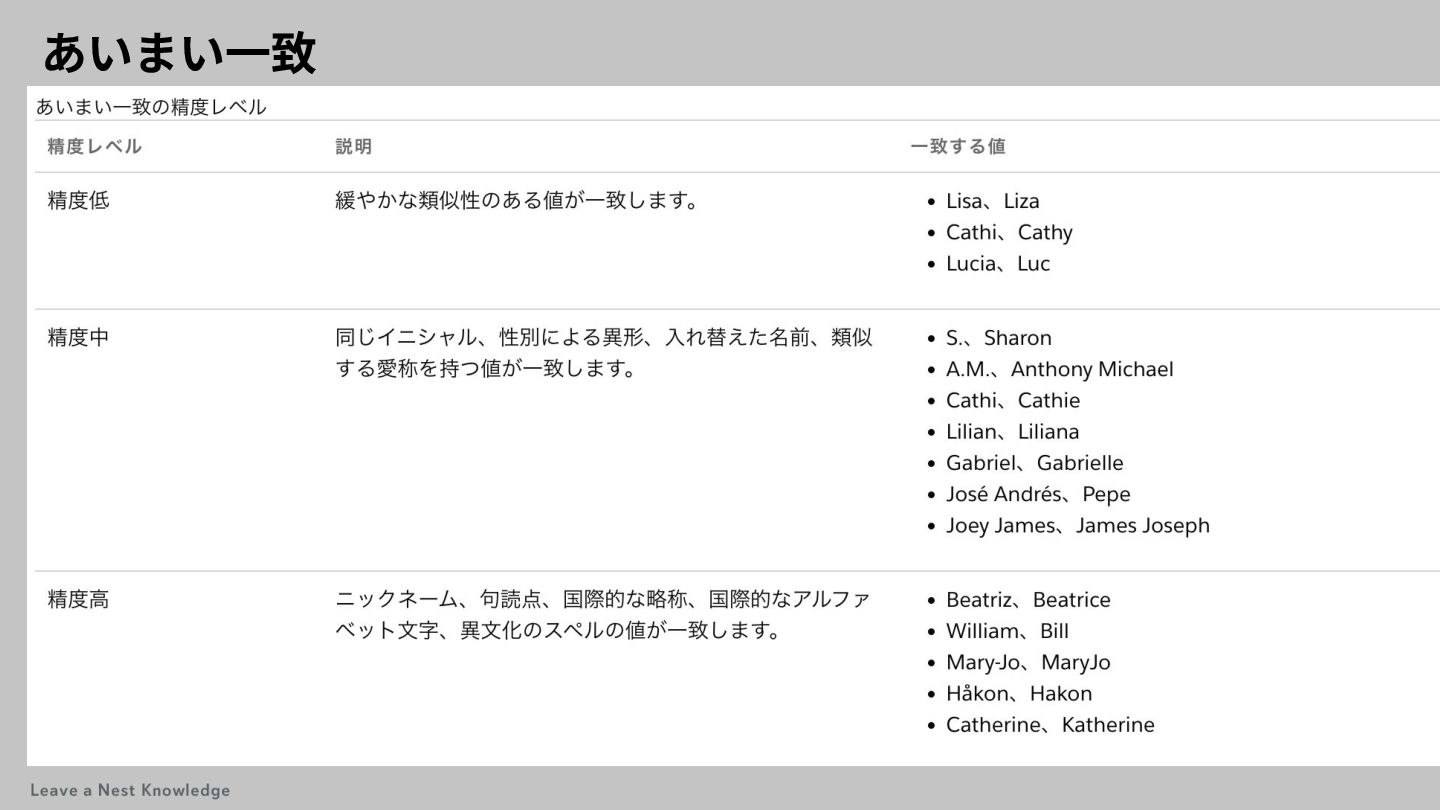
Task: Click the William、Bill example entry
Action: coord(1007,631)
